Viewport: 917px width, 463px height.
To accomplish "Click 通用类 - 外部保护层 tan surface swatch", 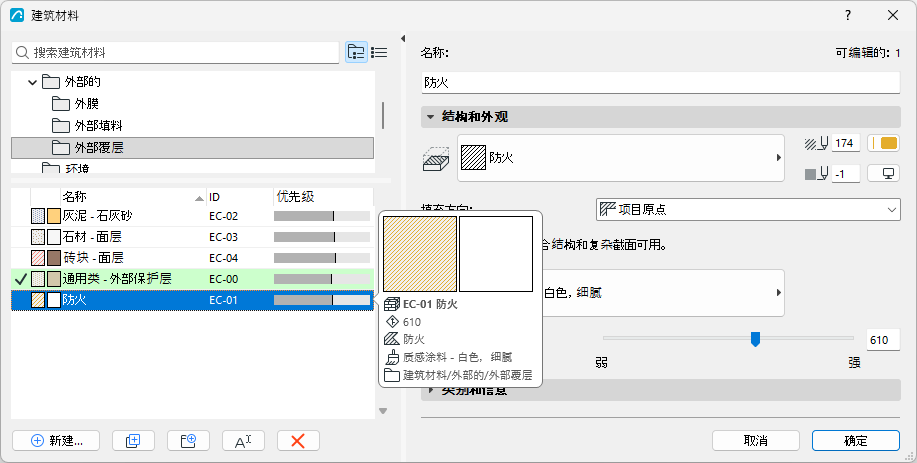I will click(54, 279).
